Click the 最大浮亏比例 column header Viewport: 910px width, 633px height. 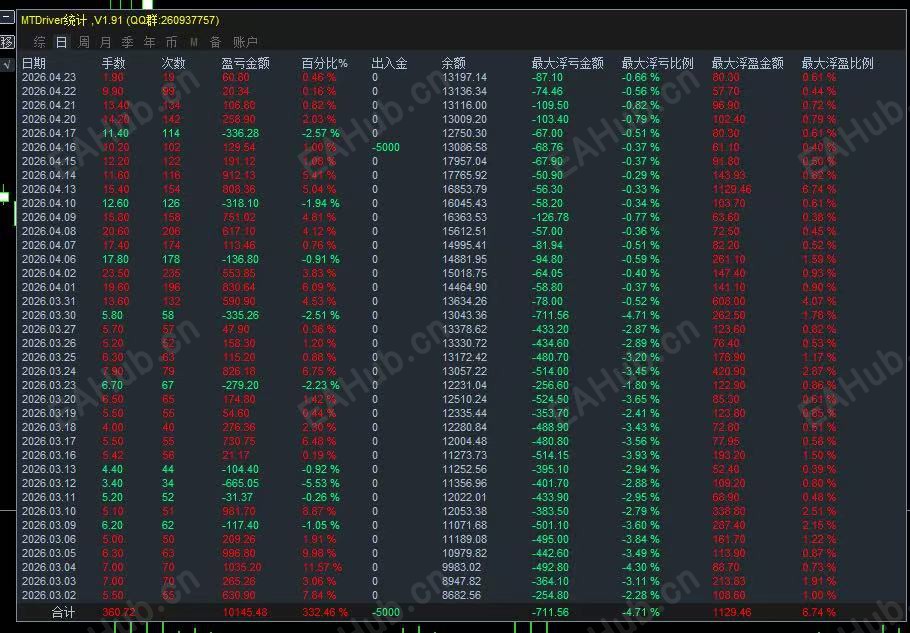click(x=658, y=63)
